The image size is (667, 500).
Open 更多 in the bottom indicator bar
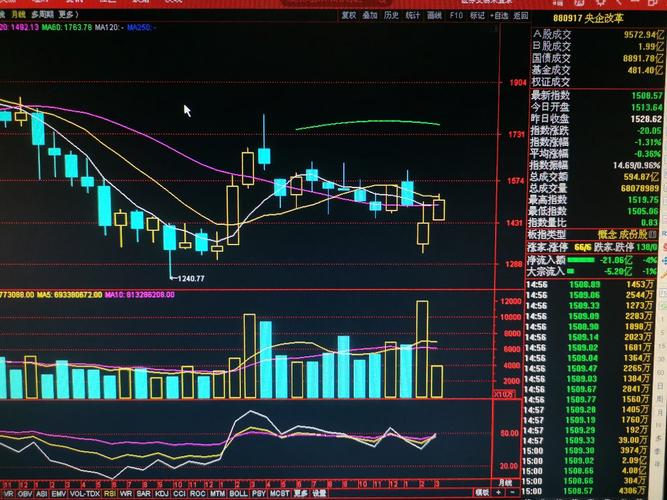[x=300, y=494]
